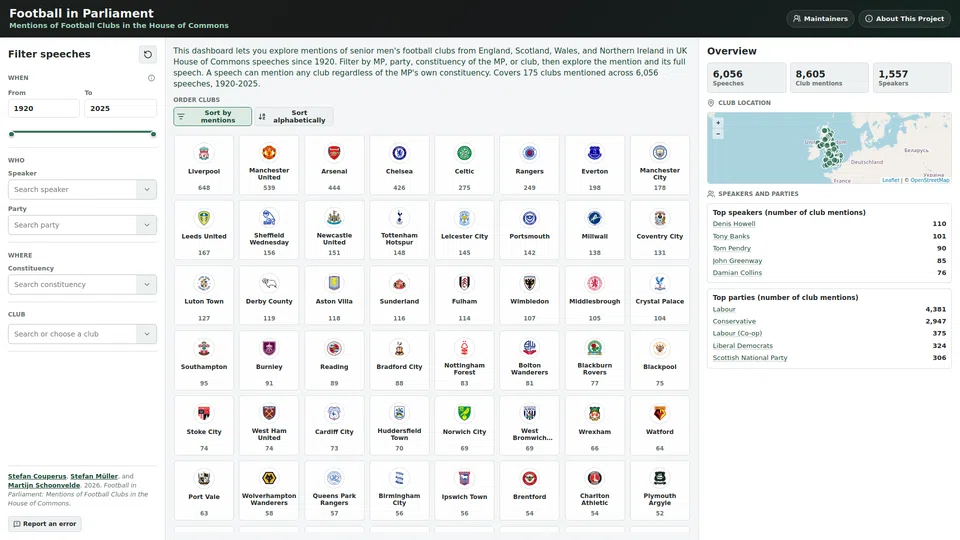Open the Labour (Co-op) party link
The width and height of the screenshot is (960, 540).
[x=737, y=333]
